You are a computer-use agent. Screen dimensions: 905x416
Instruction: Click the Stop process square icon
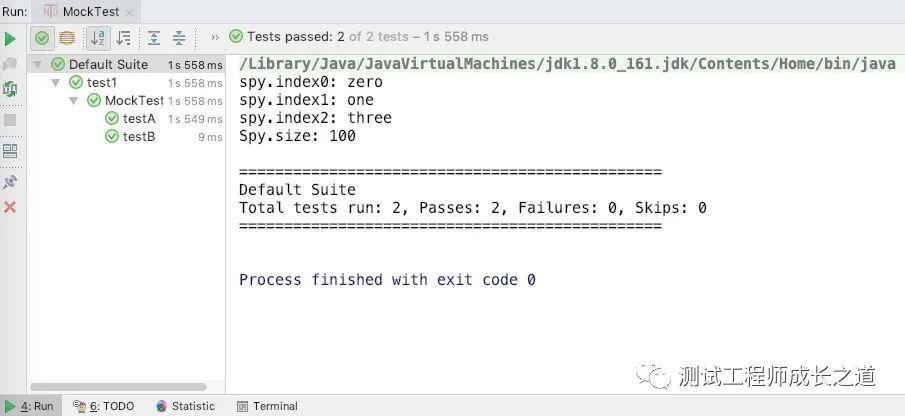pos(10,120)
